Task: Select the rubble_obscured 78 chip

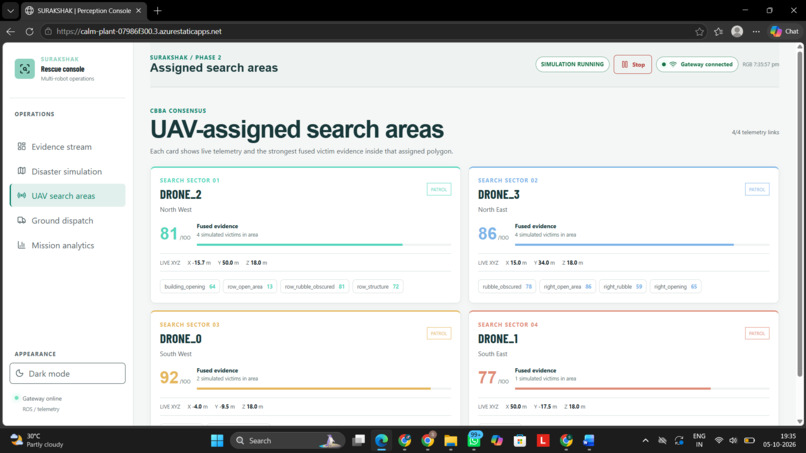Action: pos(507,286)
